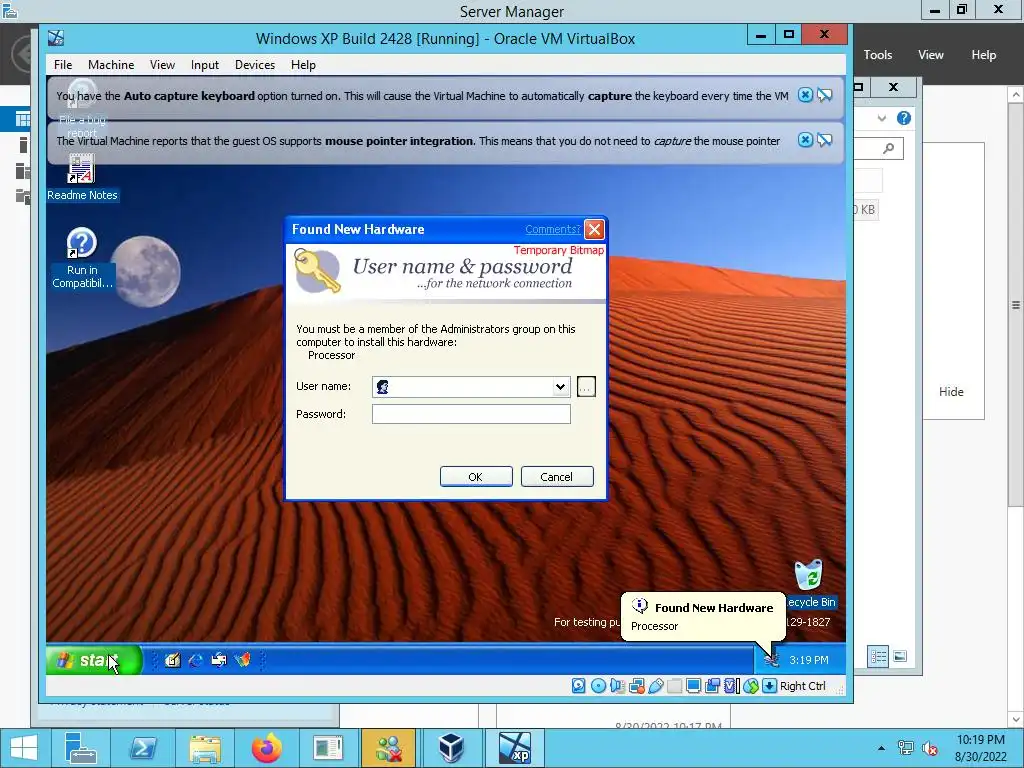1024x768 pixels.
Task: Open File Explorer from host taskbar
Action: click(205, 748)
